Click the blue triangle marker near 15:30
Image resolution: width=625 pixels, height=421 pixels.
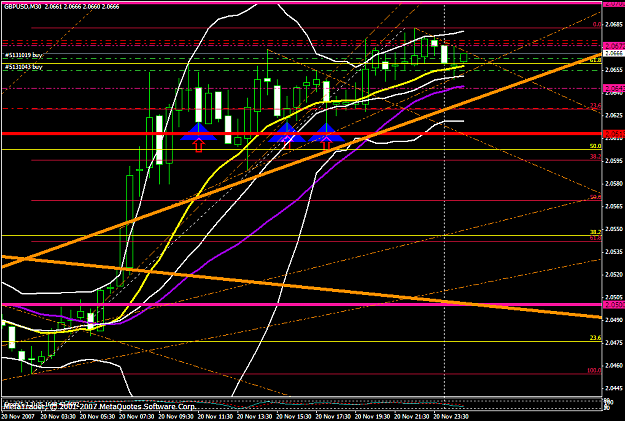(x=326, y=132)
